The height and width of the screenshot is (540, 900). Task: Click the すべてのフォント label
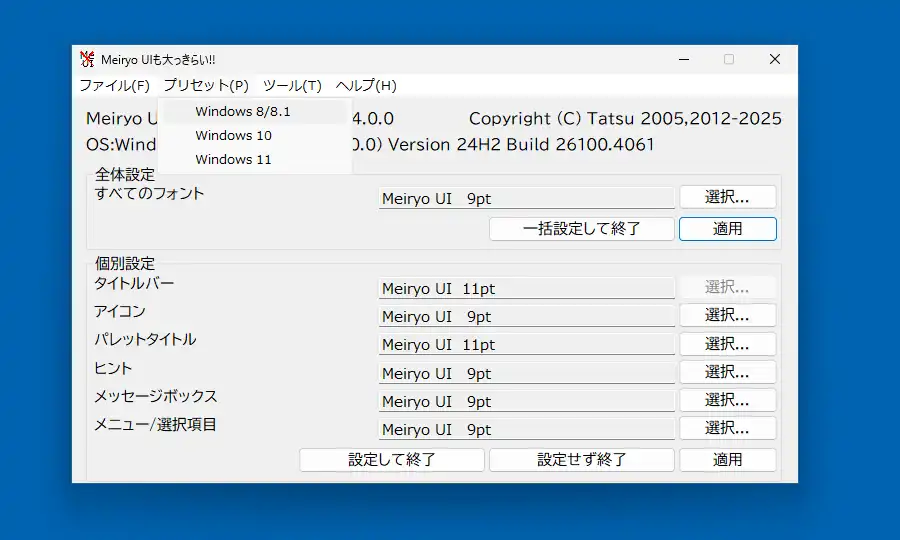click(149, 193)
